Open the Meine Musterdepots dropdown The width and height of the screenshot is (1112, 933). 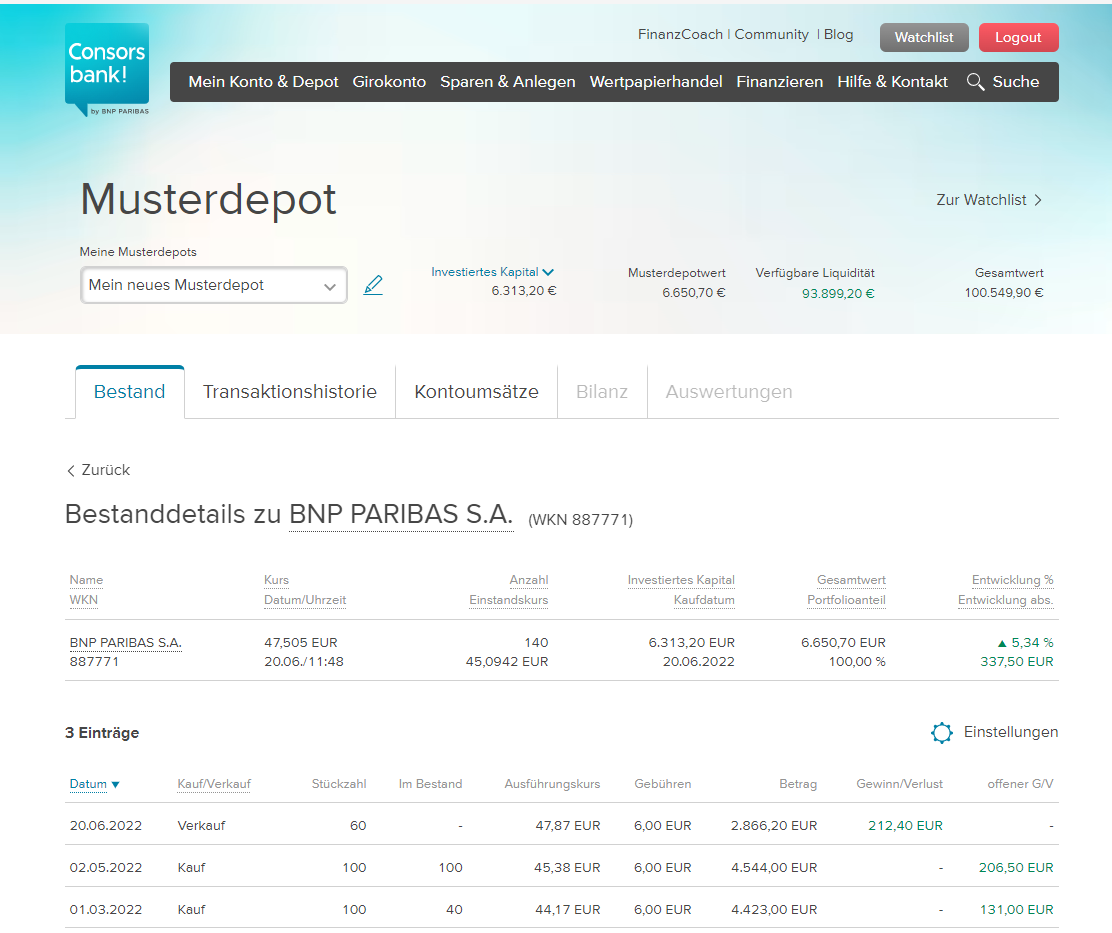click(x=213, y=285)
